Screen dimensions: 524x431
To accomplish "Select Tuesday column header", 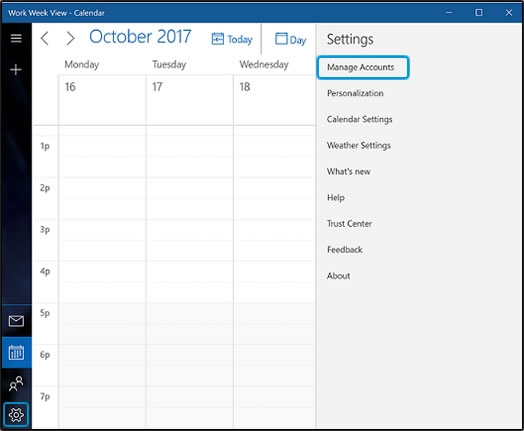I will 169,64.
